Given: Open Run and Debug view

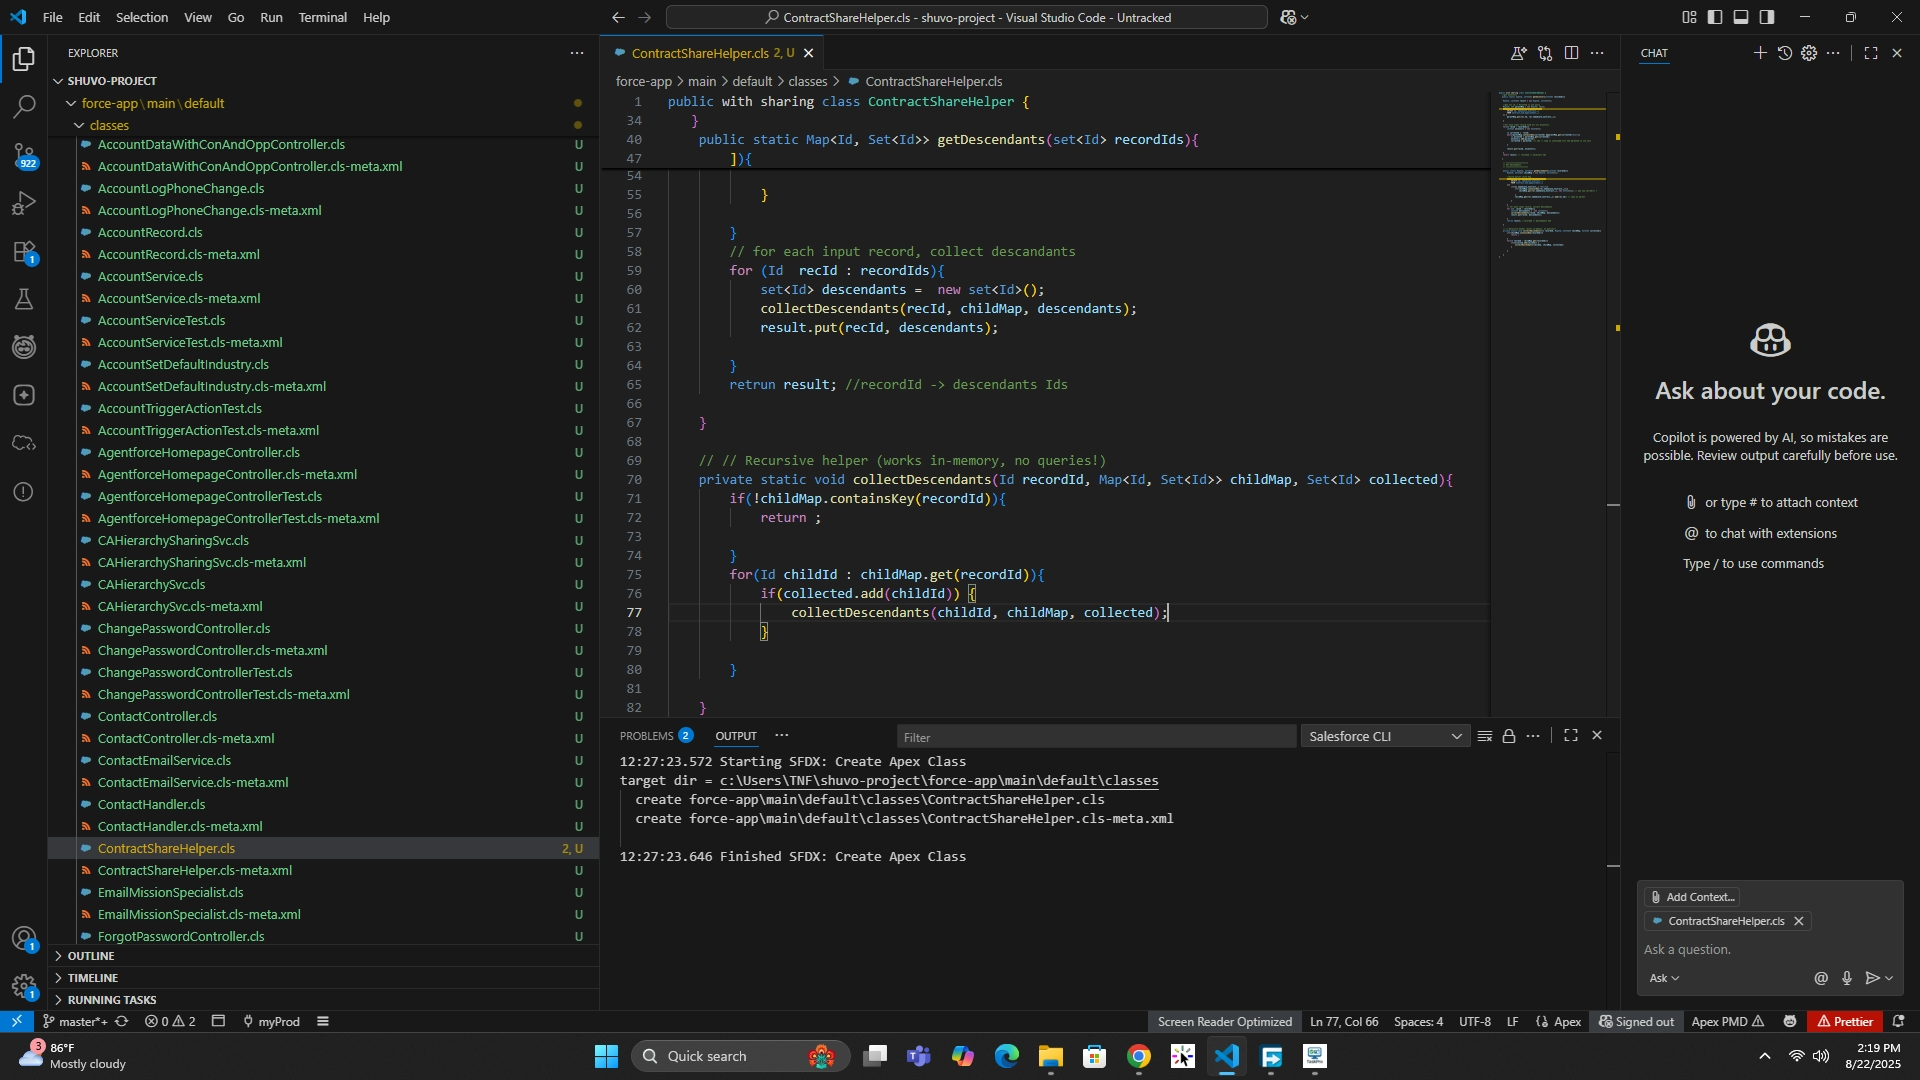Looking at the screenshot, I should click(24, 203).
